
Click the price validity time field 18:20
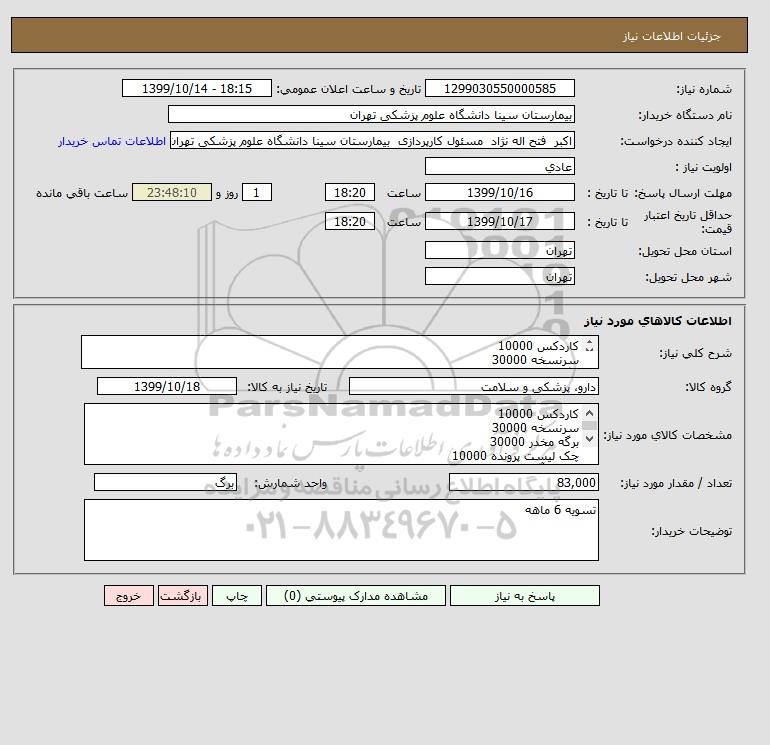(x=350, y=221)
